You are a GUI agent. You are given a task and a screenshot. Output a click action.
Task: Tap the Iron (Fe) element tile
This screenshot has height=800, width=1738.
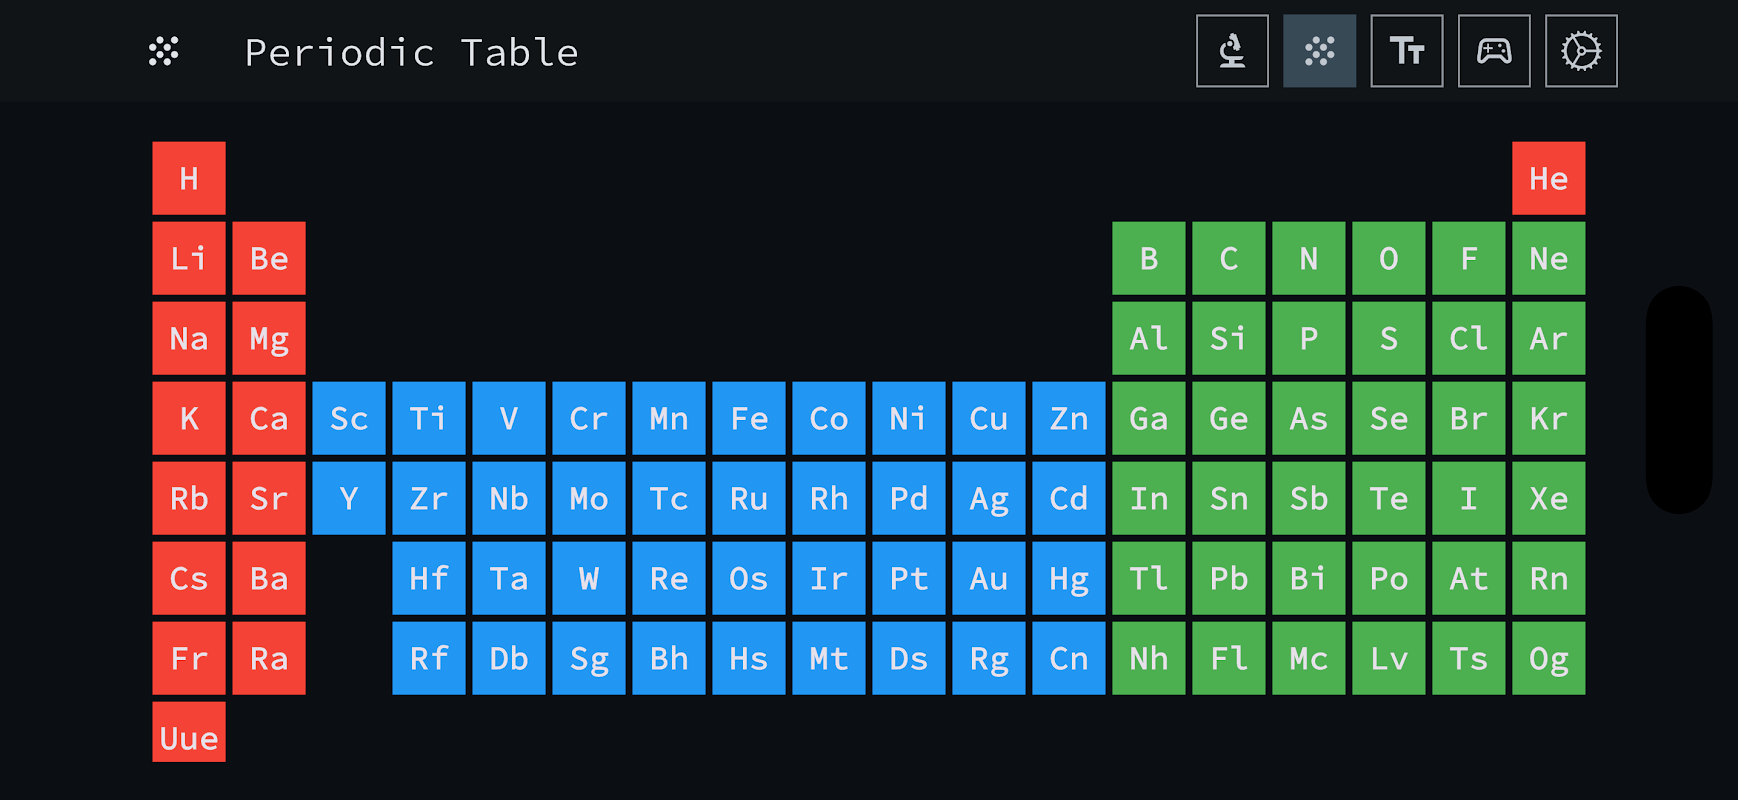pos(749,419)
